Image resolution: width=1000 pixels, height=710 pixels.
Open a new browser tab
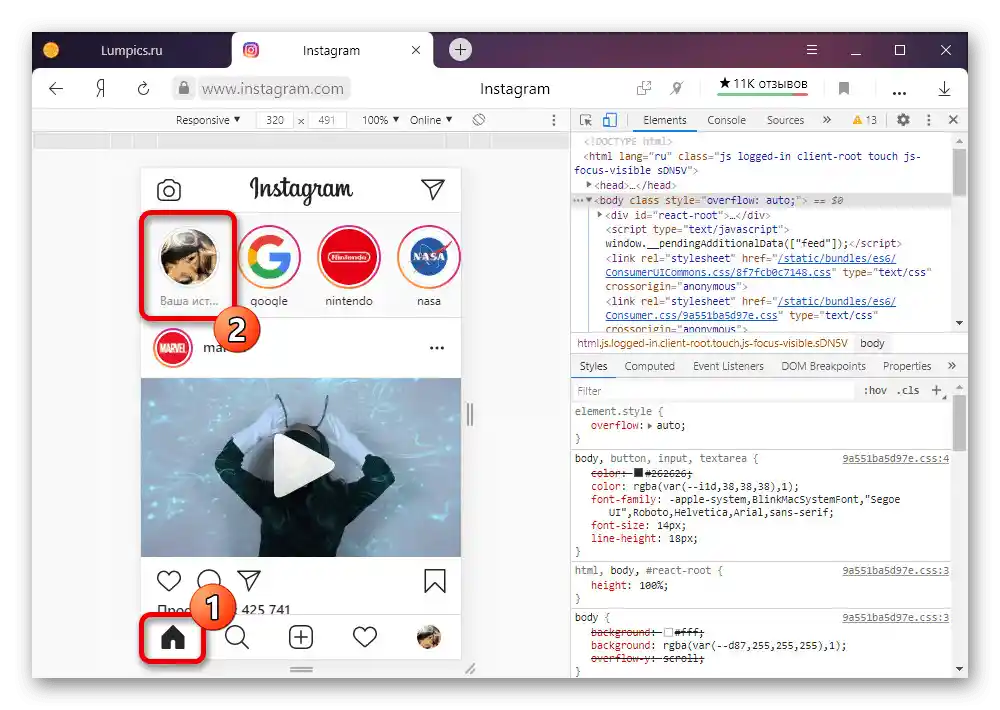(x=460, y=50)
